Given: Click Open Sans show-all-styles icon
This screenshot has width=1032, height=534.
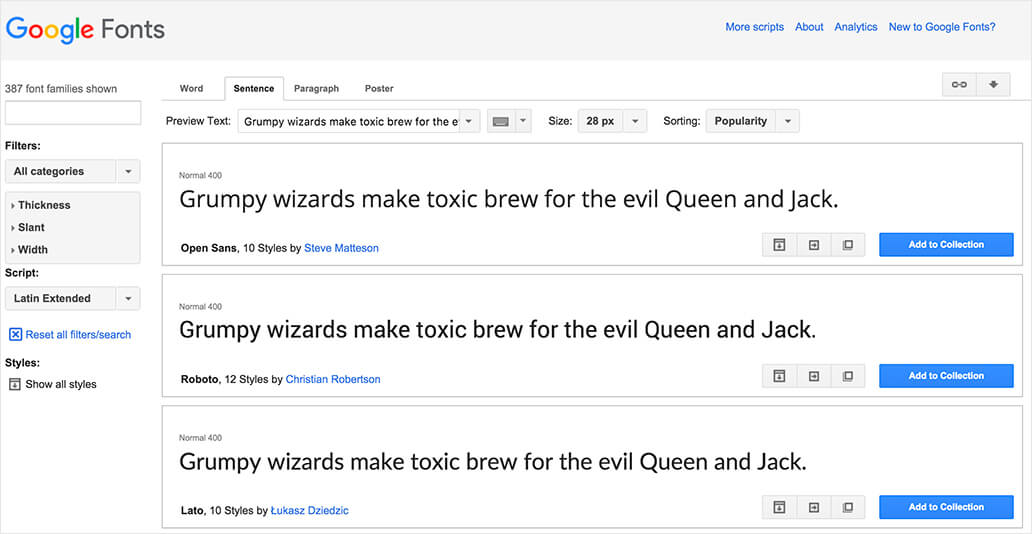Looking at the screenshot, I should click(x=779, y=245).
